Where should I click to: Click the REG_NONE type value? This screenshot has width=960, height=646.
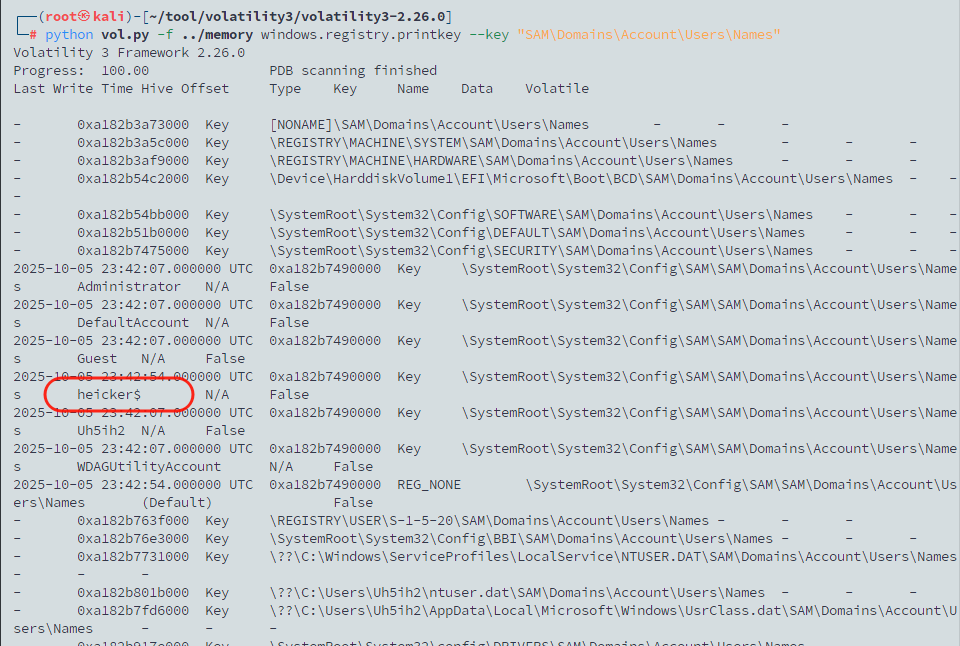429,485
